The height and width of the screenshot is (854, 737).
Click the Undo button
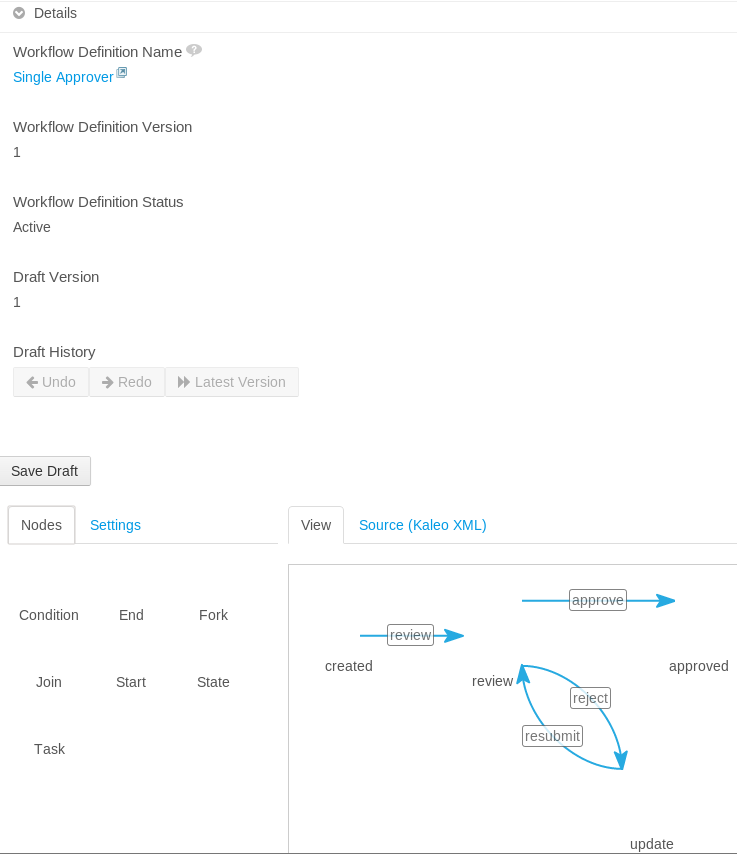click(x=51, y=382)
